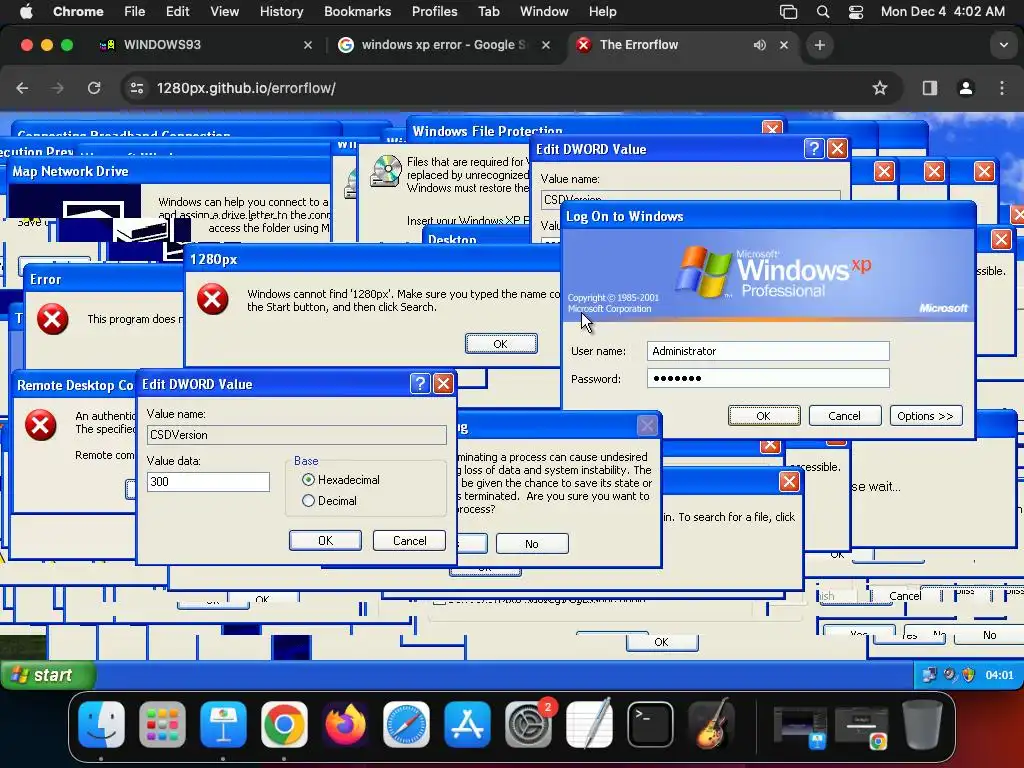This screenshot has width=1024, height=768.
Task: Click No in the end process warning
Action: 532,543
